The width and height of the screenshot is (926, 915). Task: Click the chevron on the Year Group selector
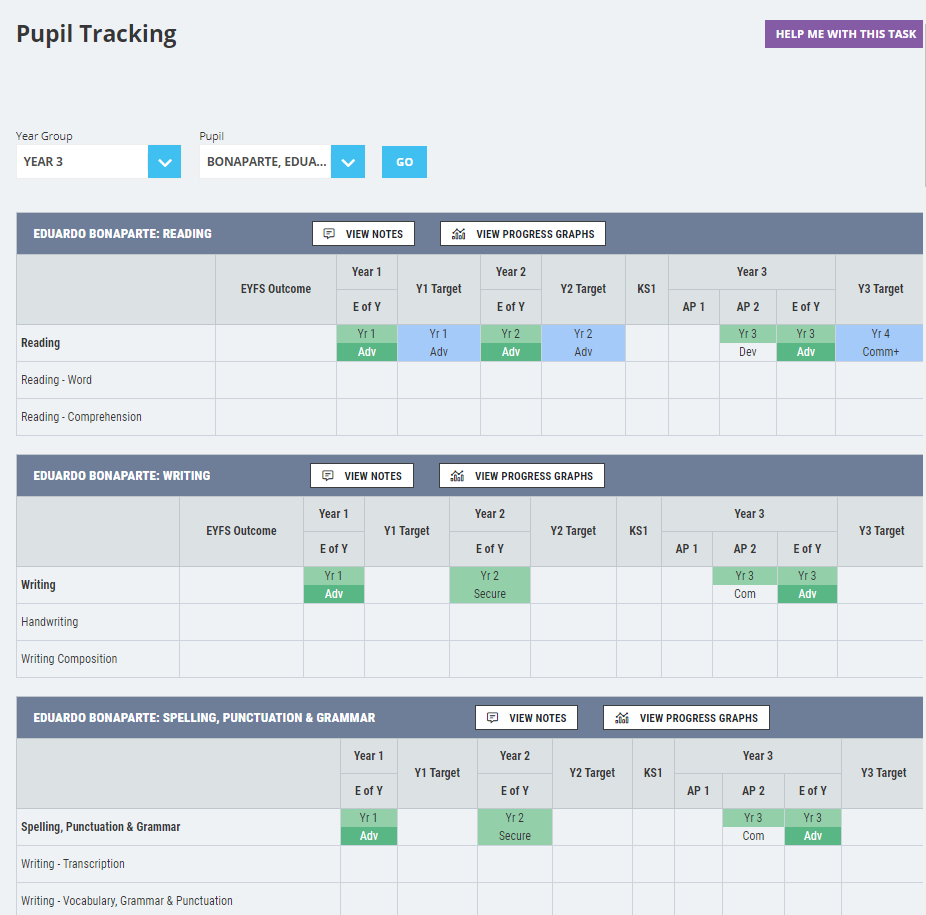pyautogui.click(x=163, y=161)
